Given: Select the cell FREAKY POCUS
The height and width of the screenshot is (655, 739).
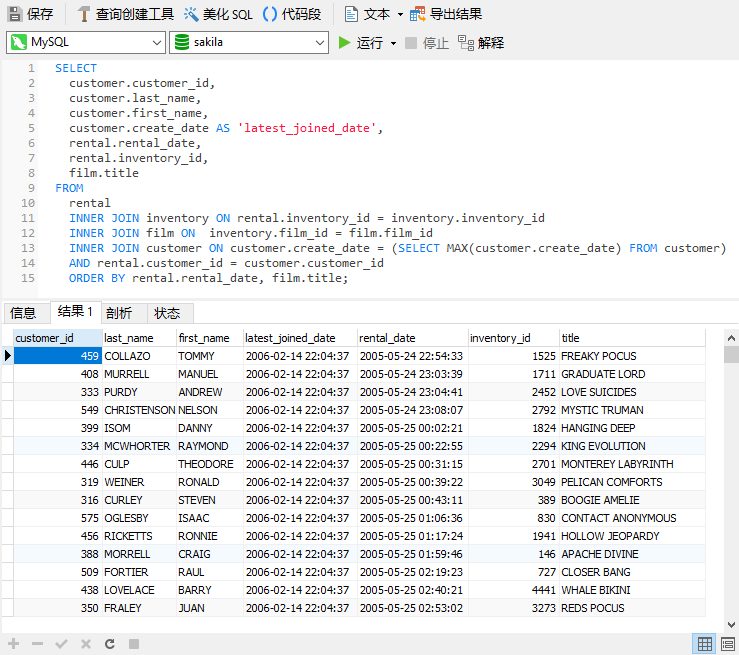Looking at the screenshot, I should tap(632, 356).
